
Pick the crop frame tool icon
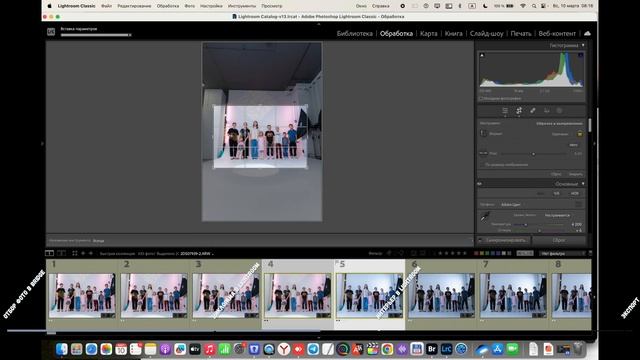(483, 133)
